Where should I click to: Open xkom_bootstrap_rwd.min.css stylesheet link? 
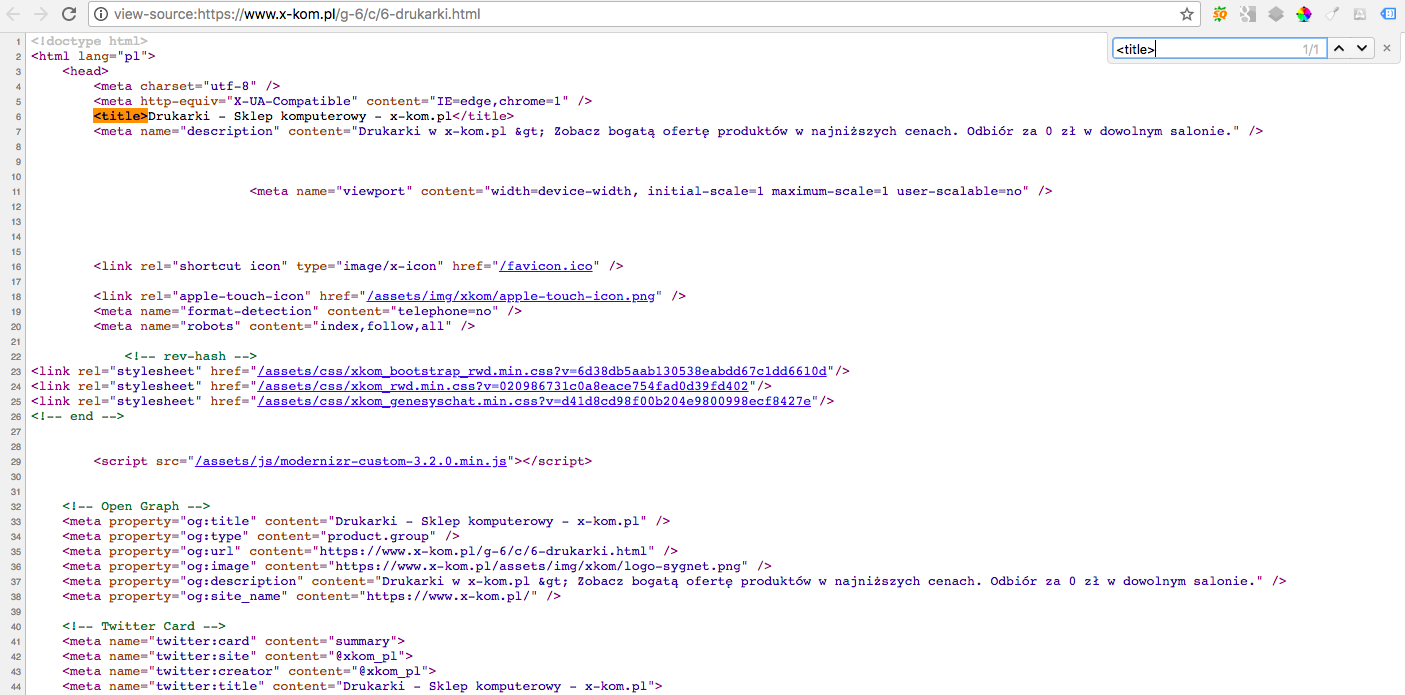(543, 371)
